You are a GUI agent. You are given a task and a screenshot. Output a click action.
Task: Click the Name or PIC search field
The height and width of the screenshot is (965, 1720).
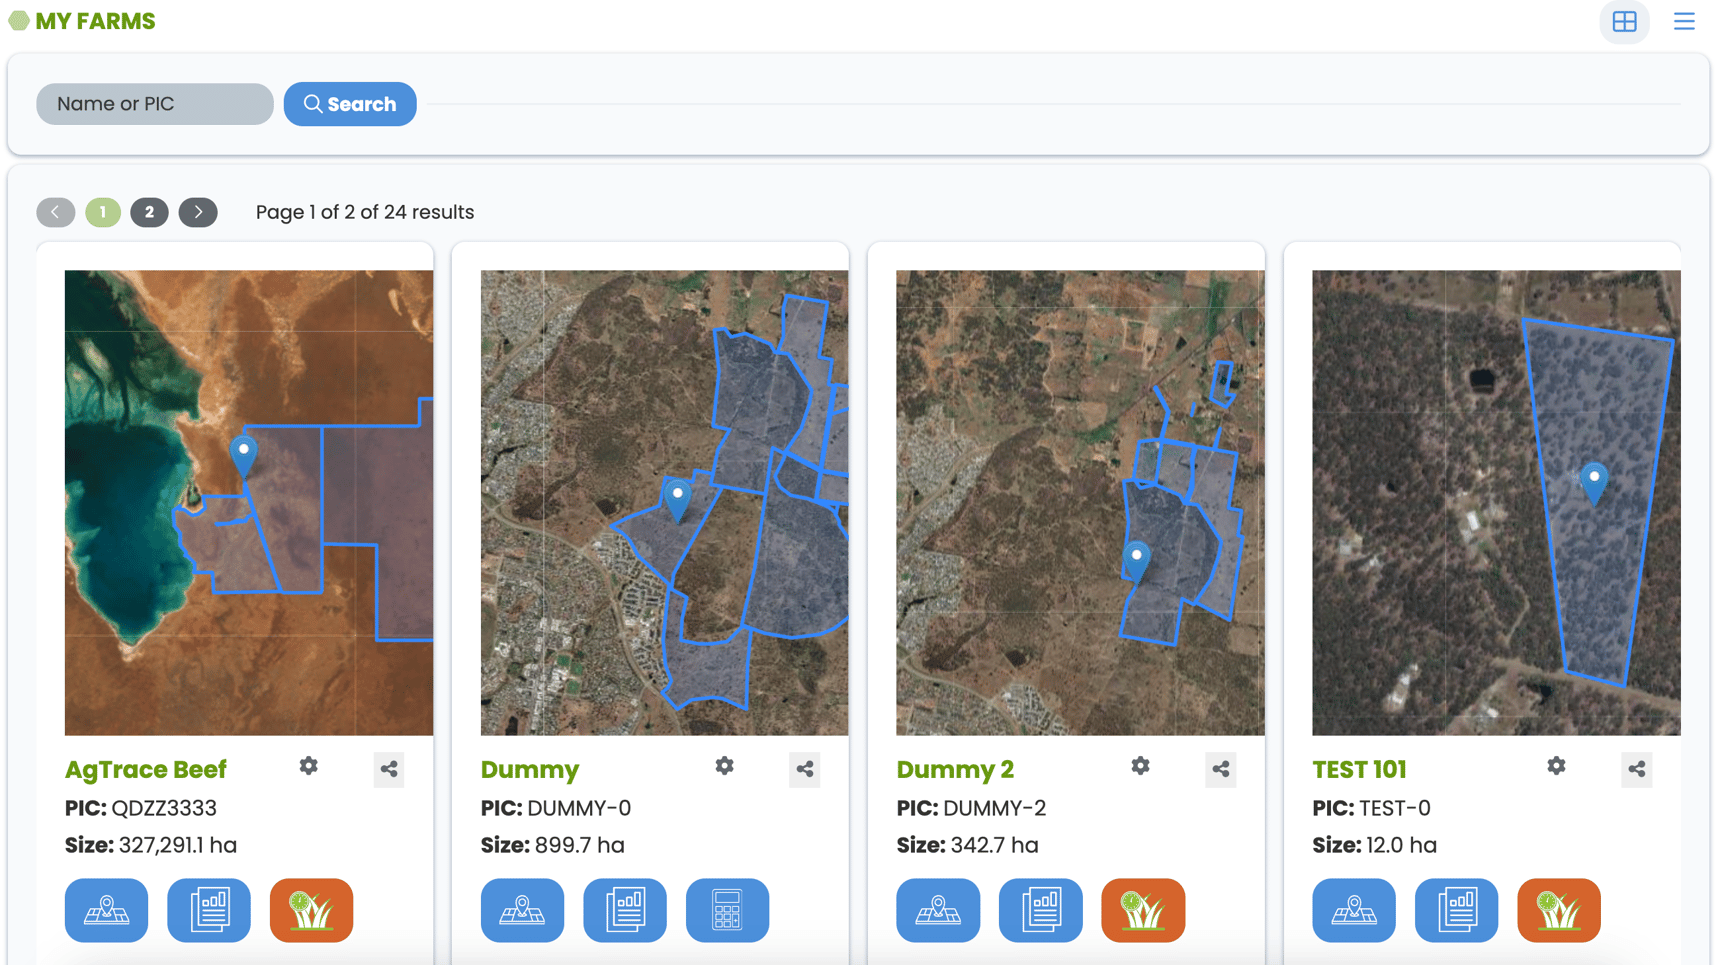(155, 104)
